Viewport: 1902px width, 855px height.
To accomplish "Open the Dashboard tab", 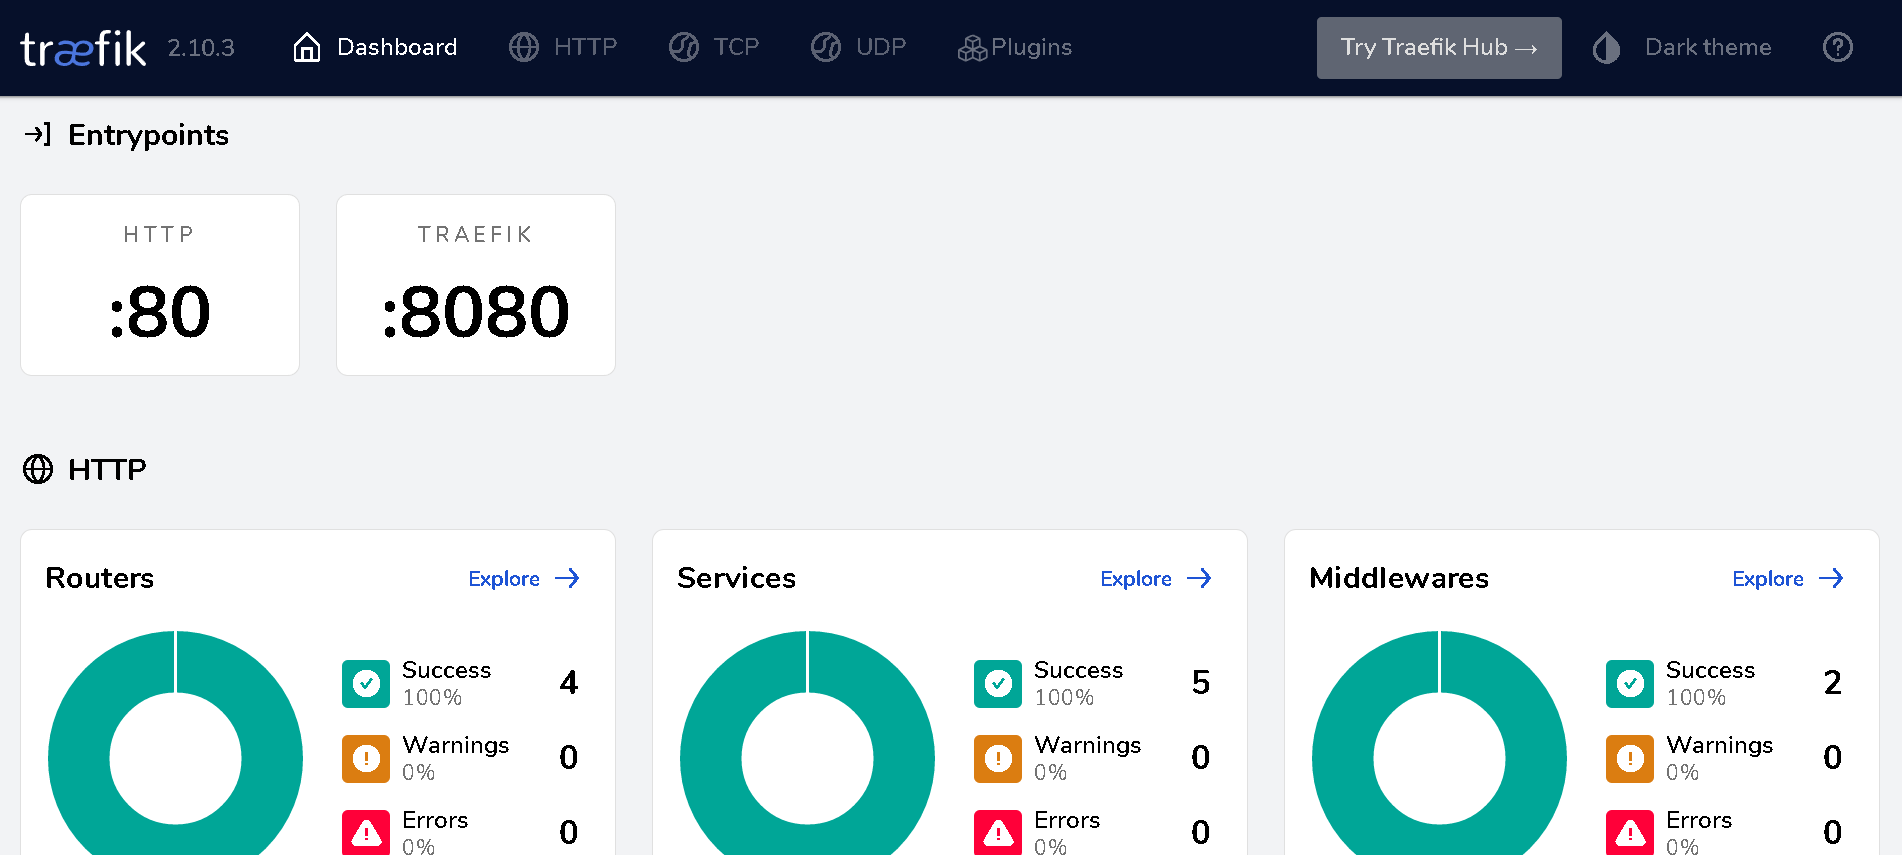I will coord(375,47).
